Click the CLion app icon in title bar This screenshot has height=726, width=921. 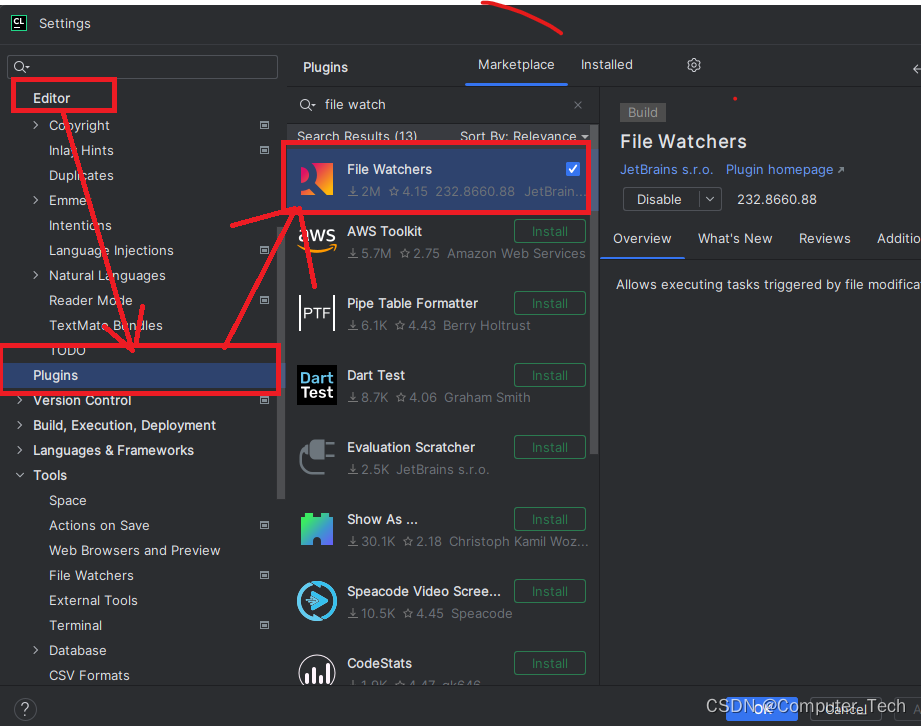click(19, 23)
